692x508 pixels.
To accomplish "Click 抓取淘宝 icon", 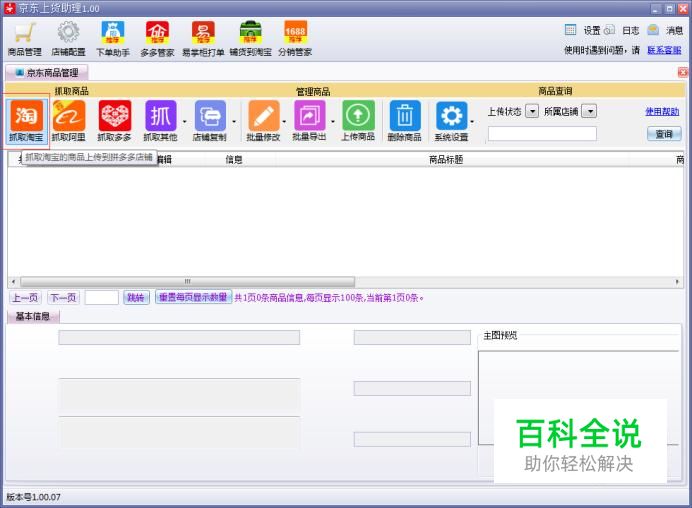I will pos(26,121).
